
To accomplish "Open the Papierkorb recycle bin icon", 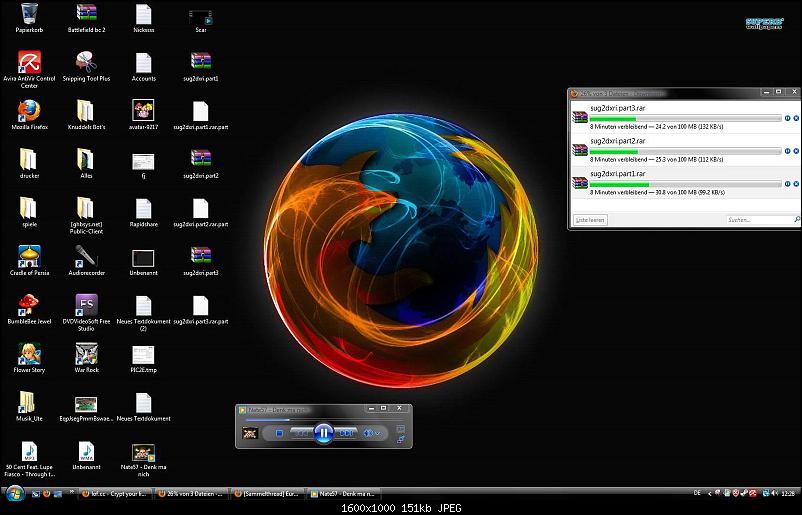I will click(29, 18).
